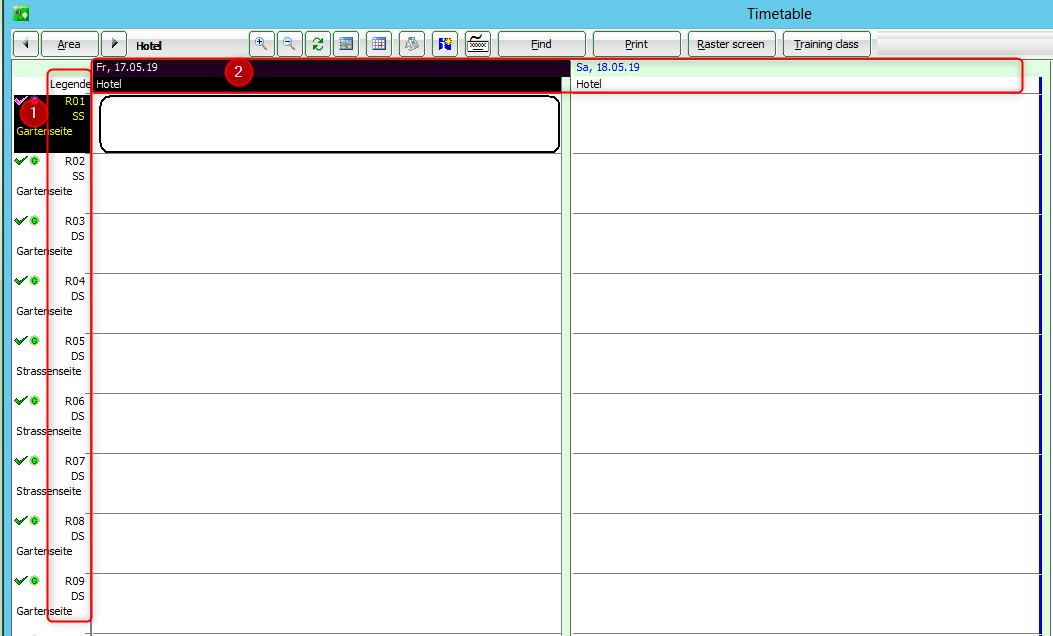This screenshot has height=636, width=1053.
Task: Open the Area selection button
Action: point(69,44)
